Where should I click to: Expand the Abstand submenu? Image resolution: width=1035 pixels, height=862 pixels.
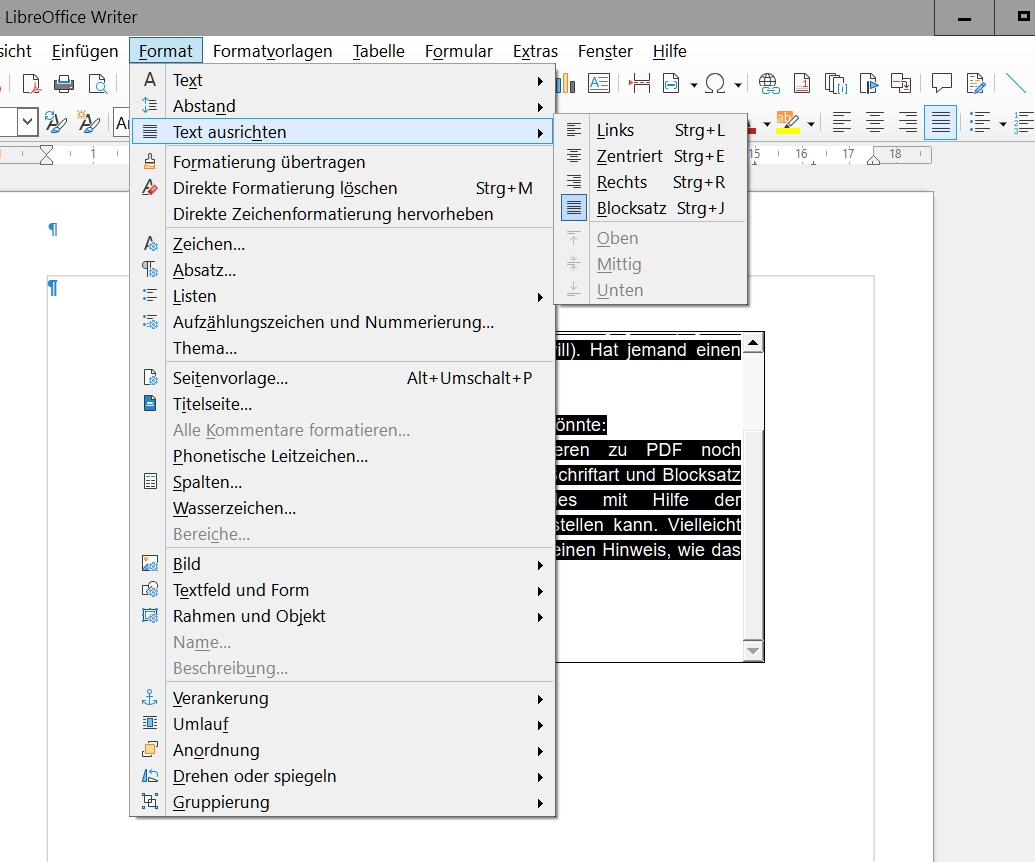pos(343,106)
